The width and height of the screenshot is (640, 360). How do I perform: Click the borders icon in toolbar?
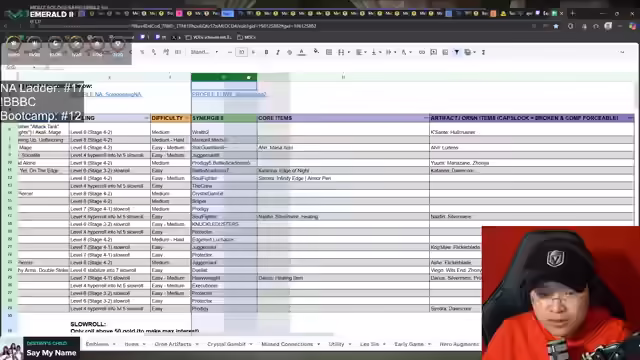[329, 52]
